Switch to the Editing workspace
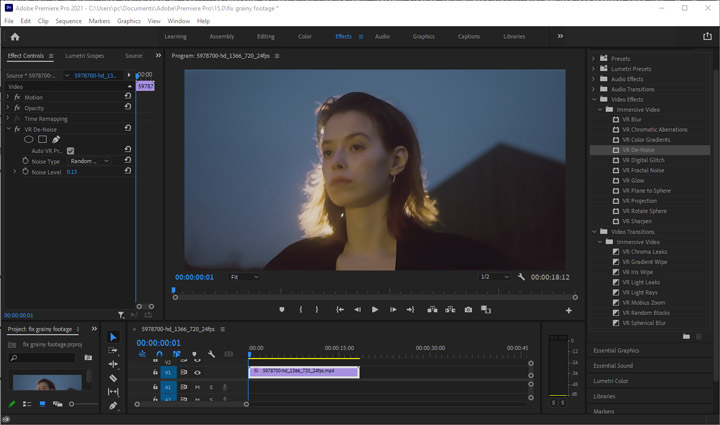Image resolution: width=720 pixels, height=425 pixels. point(265,37)
